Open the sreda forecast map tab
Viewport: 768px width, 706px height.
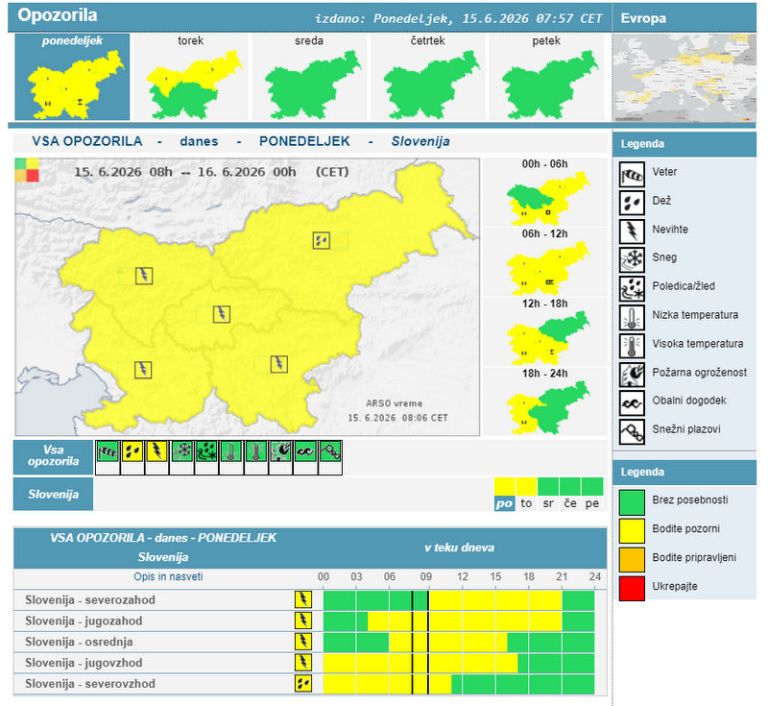(309, 77)
